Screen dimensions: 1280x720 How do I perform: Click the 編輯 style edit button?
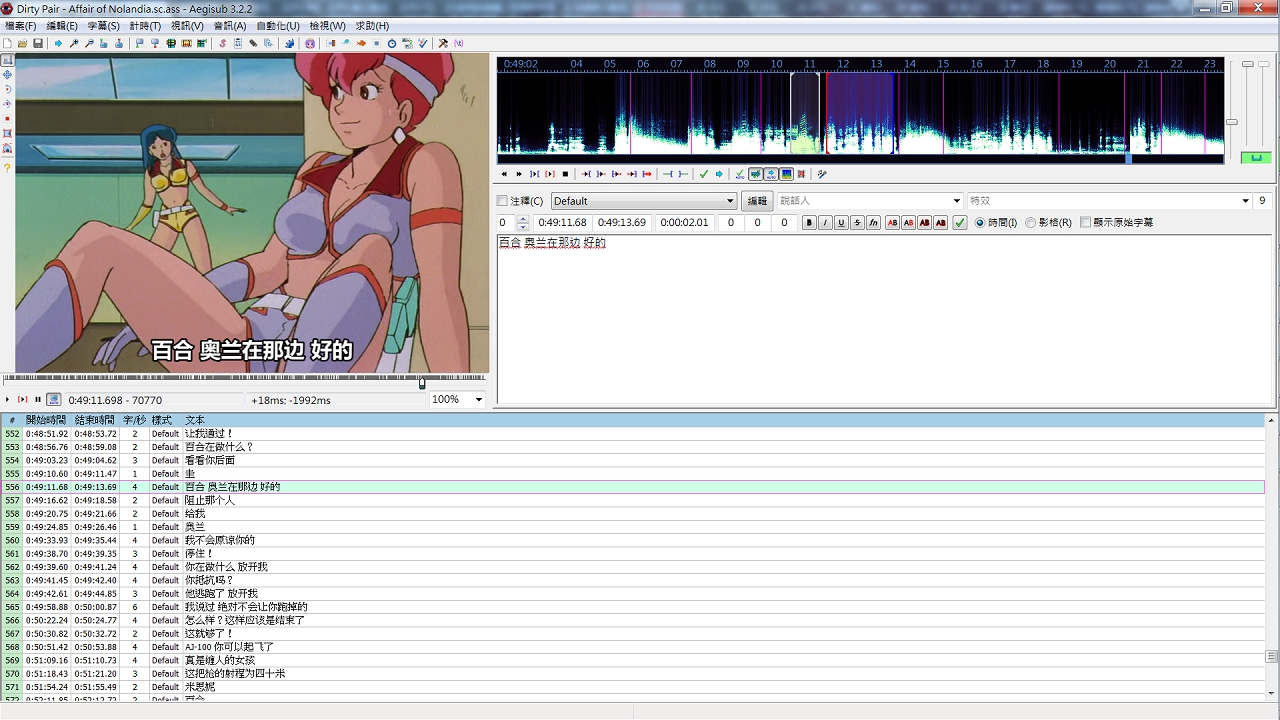[x=758, y=201]
